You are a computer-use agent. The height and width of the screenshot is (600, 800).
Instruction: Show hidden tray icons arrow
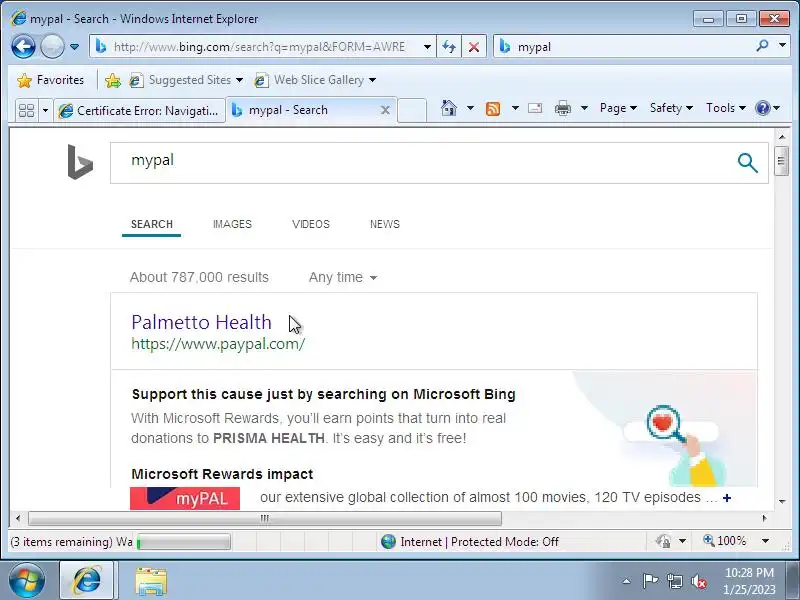point(626,581)
